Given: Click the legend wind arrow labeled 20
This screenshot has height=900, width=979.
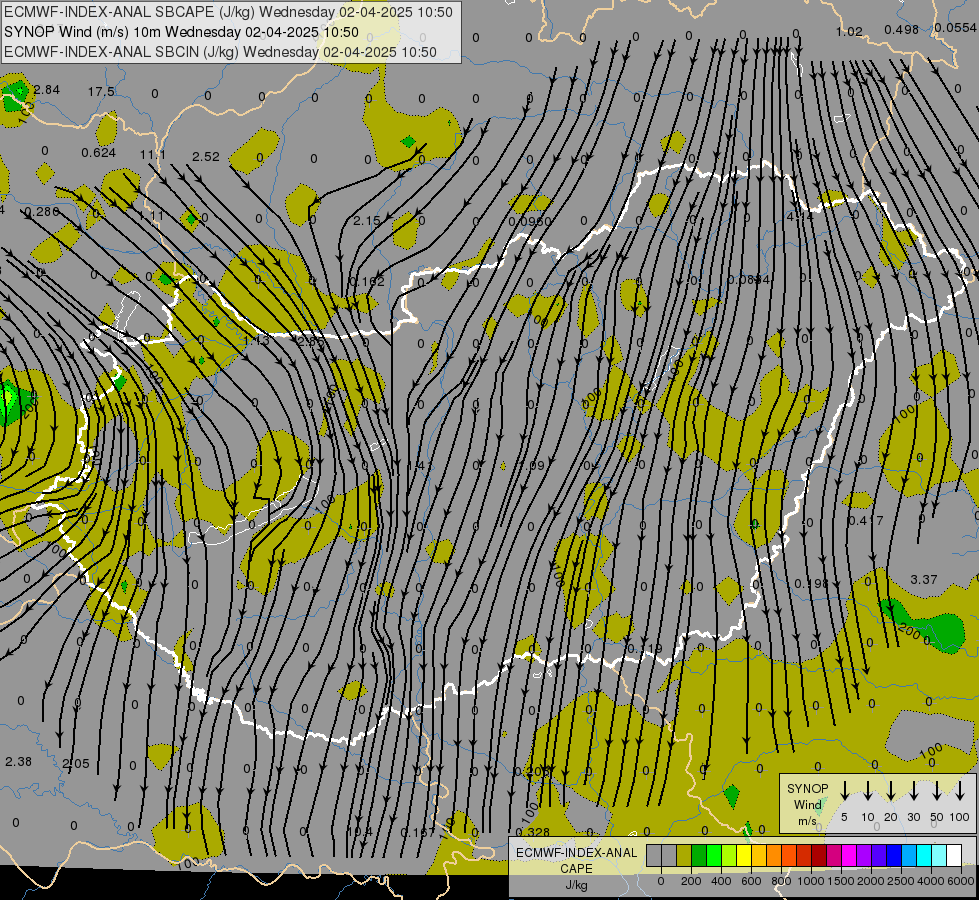Looking at the screenshot, I should coord(891,791).
